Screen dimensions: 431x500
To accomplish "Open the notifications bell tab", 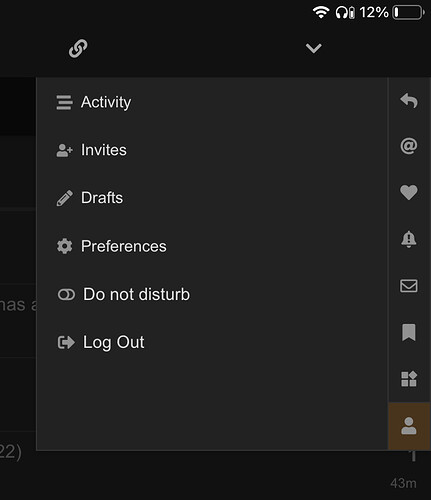I will [x=409, y=239].
